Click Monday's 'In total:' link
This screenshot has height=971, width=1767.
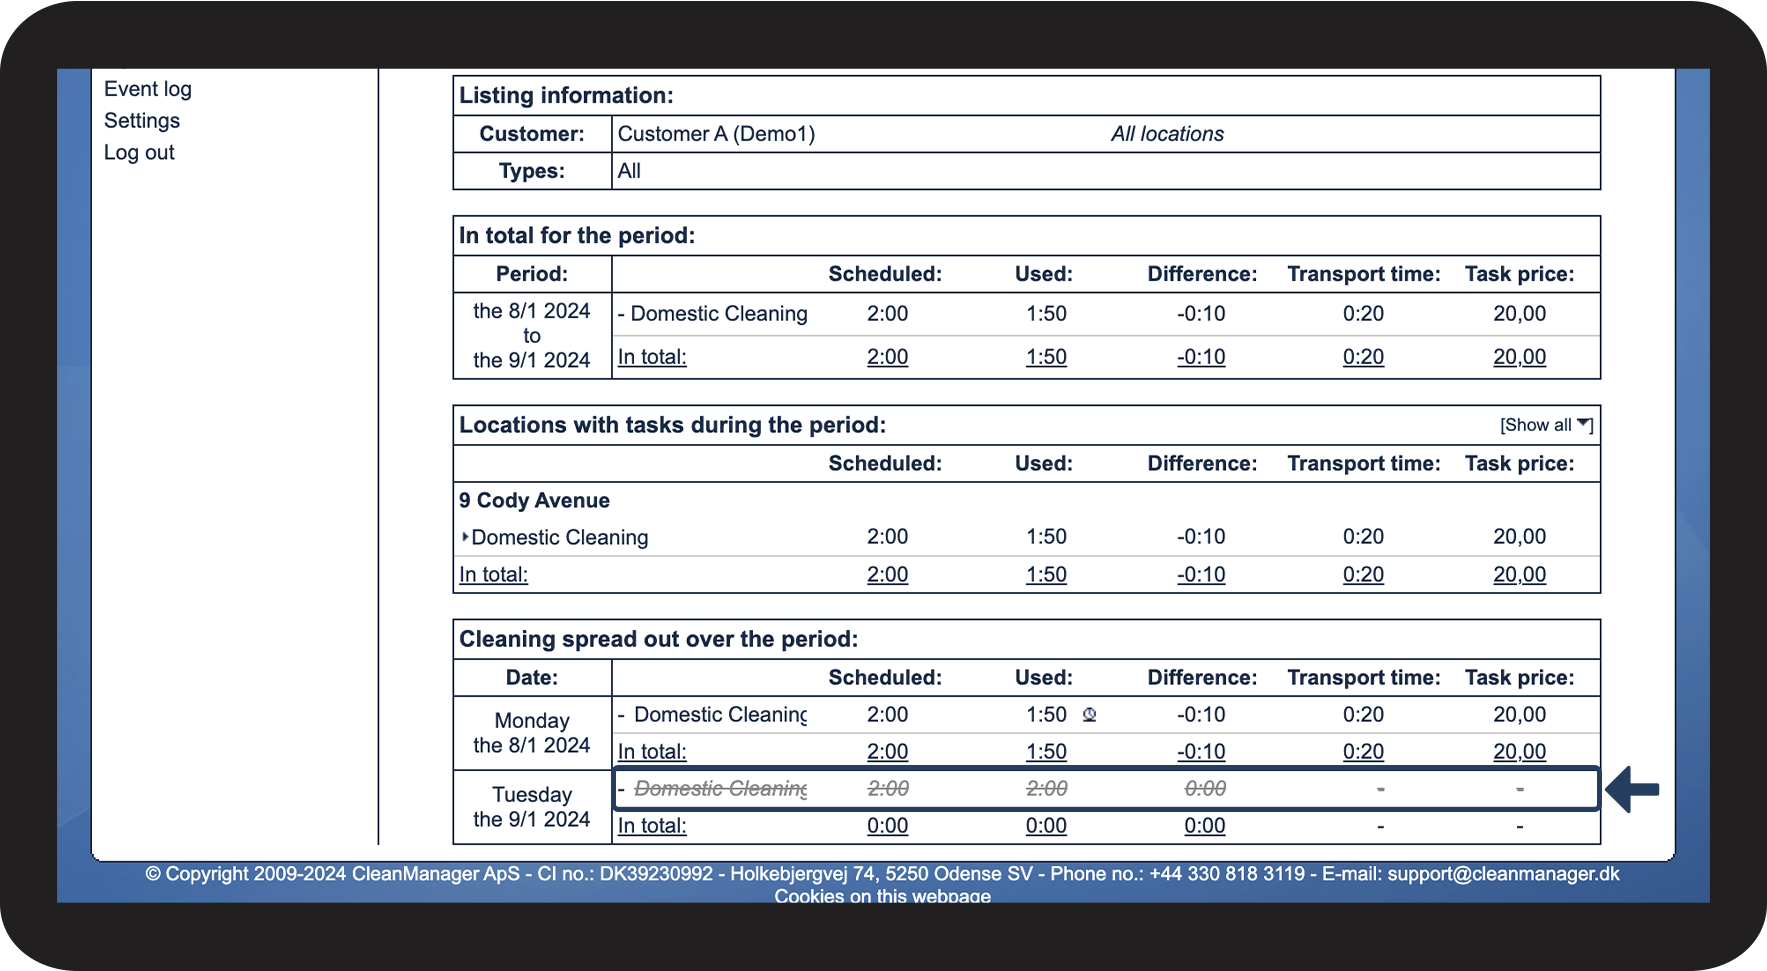tap(652, 752)
